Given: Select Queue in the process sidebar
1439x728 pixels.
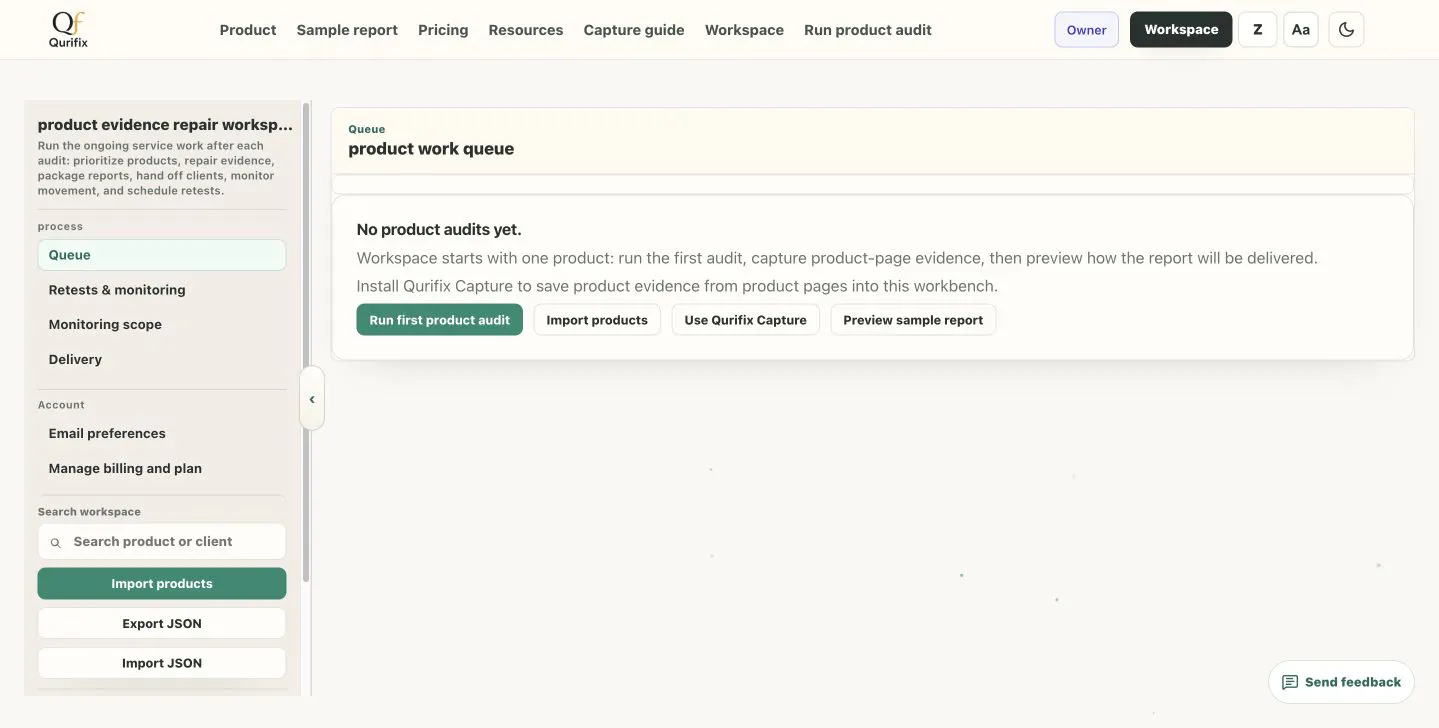Looking at the screenshot, I should click(x=162, y=255).
